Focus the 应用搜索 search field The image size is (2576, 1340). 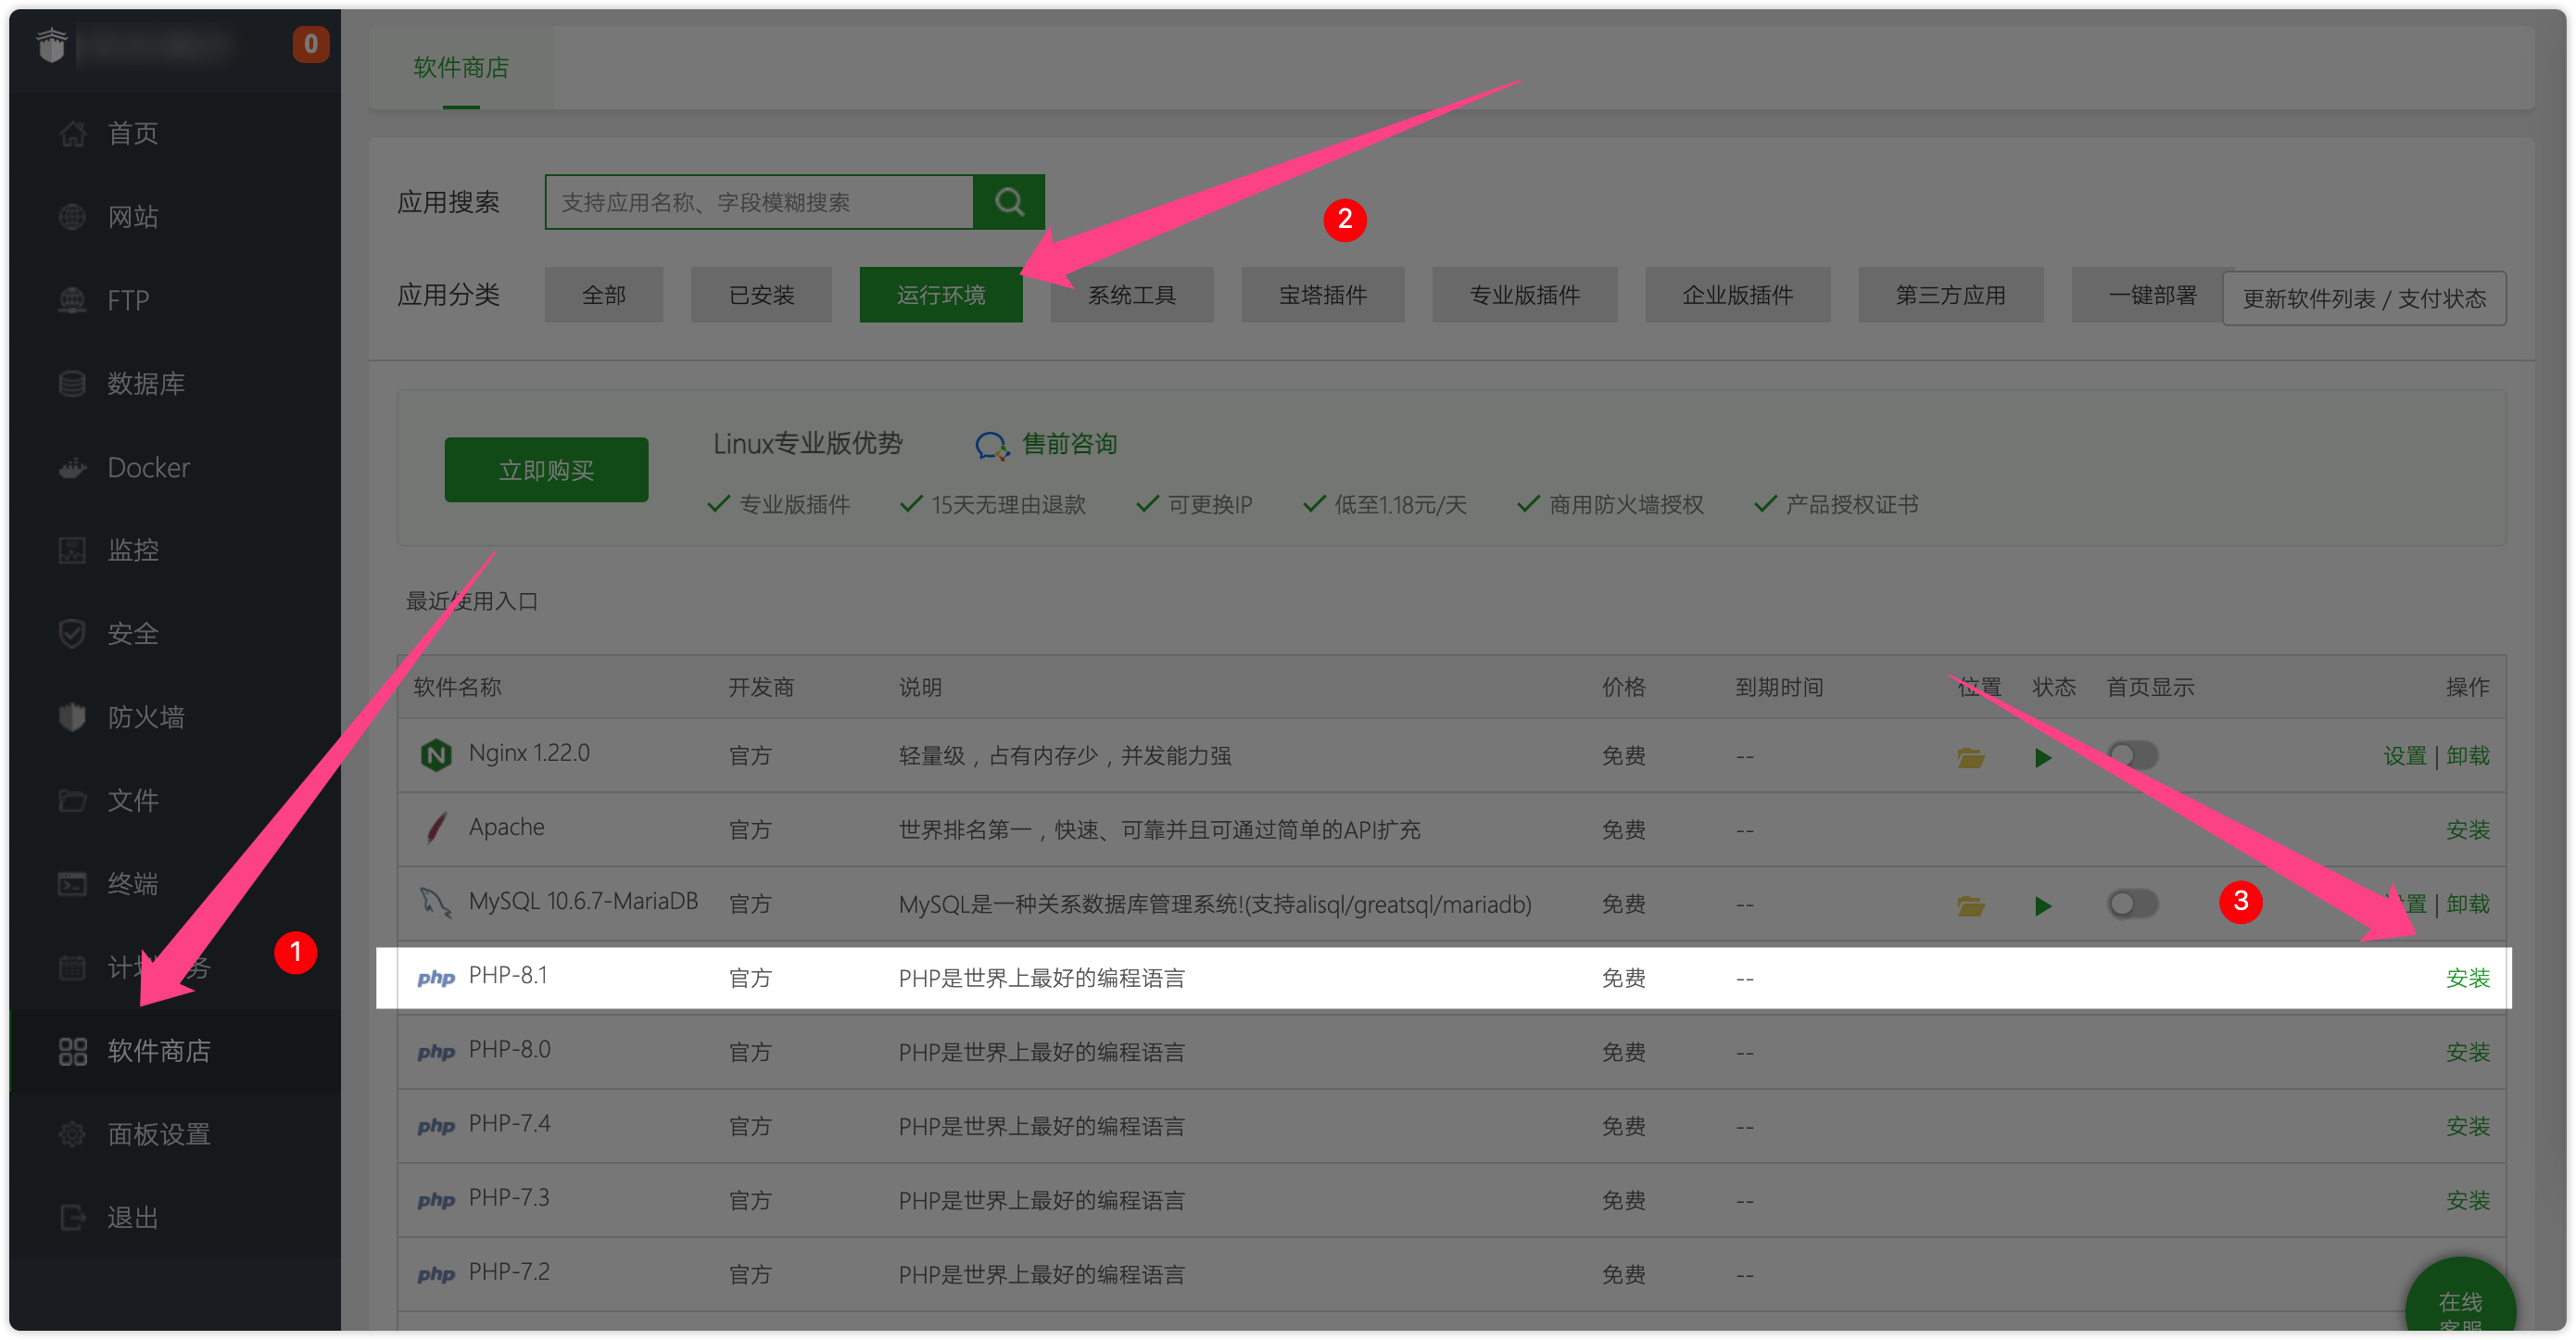[759, 202]
